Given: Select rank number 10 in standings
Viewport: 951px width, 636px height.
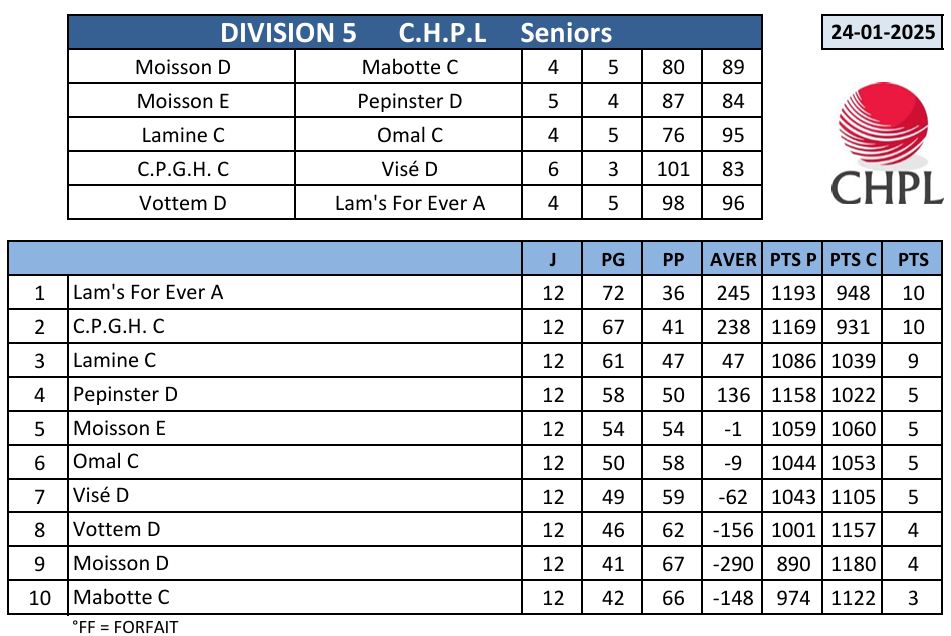Looking at the screenshot, I should (40, 597).
